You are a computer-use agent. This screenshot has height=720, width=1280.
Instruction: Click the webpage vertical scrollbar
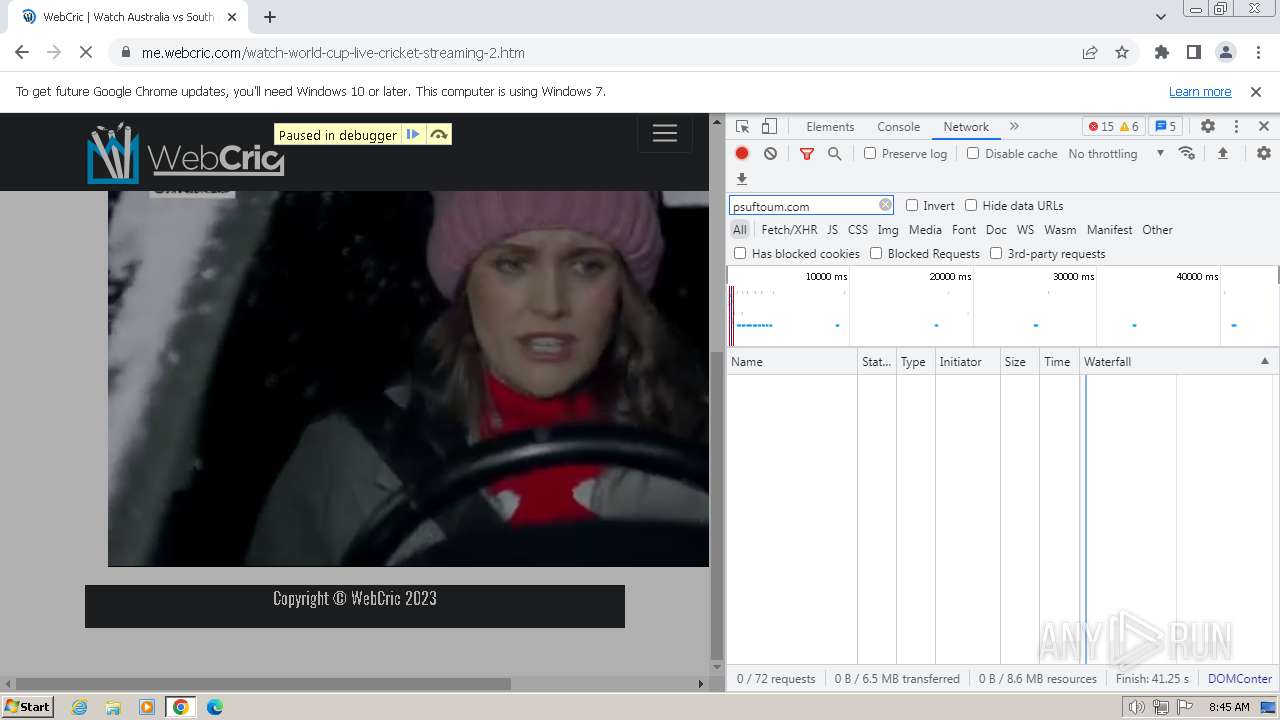pyautogui.click(x=716, y=505)
